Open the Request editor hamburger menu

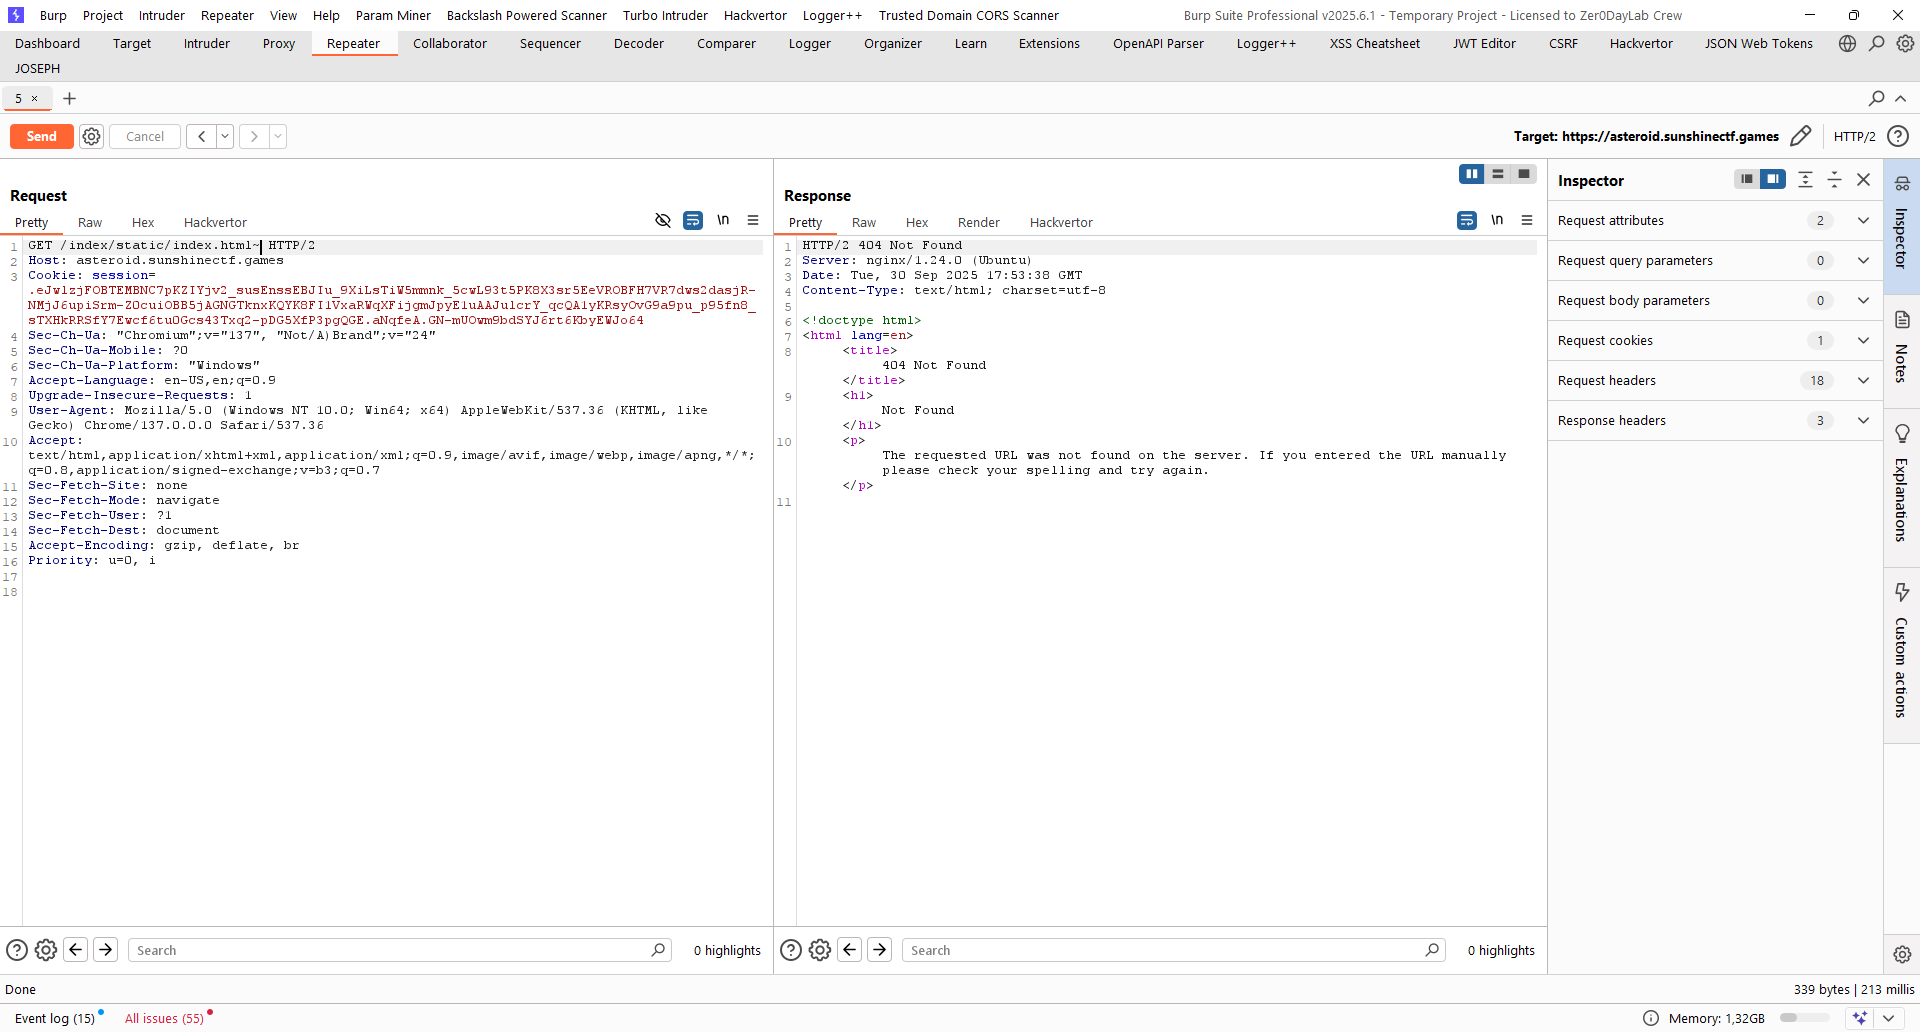point(753,220)
